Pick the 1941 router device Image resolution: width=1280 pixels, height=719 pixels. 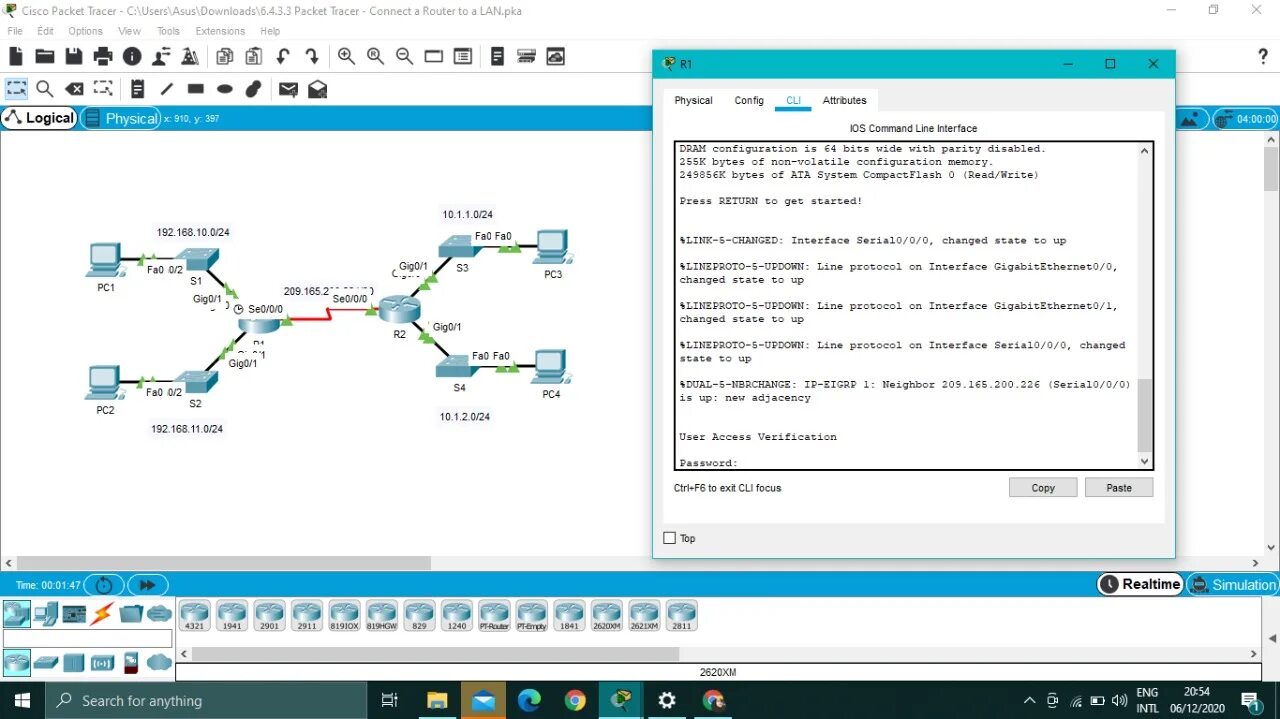[232, 616]
